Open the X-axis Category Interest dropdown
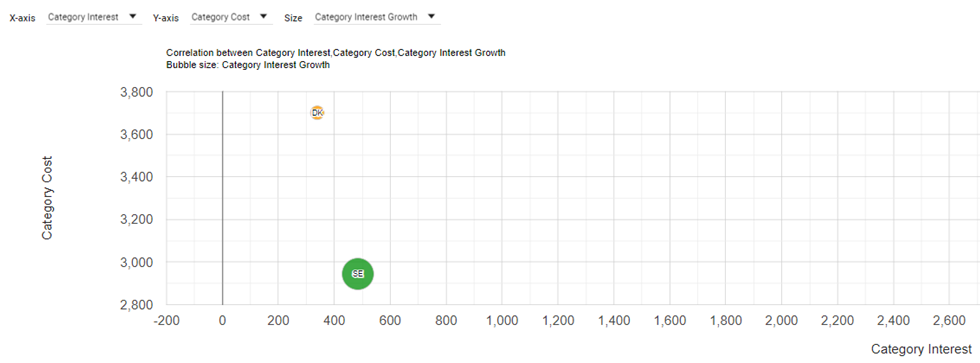980x363 pixels. pos(92,17)
